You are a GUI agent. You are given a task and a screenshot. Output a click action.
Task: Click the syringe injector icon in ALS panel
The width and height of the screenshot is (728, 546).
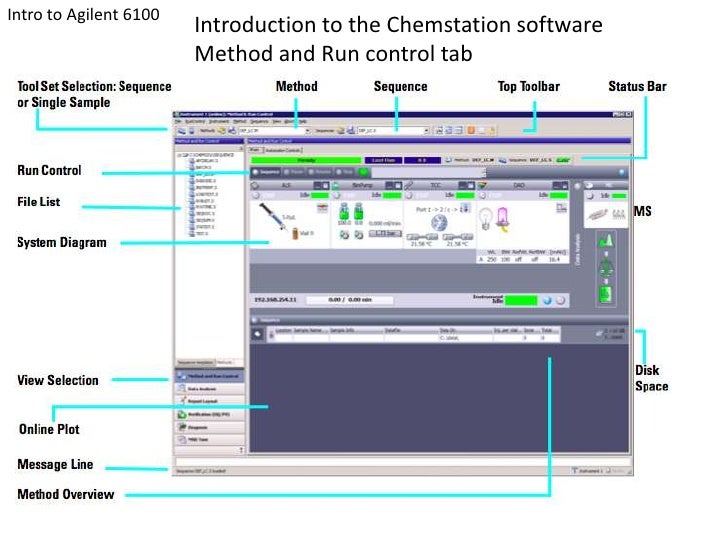(x=273, y=216)
